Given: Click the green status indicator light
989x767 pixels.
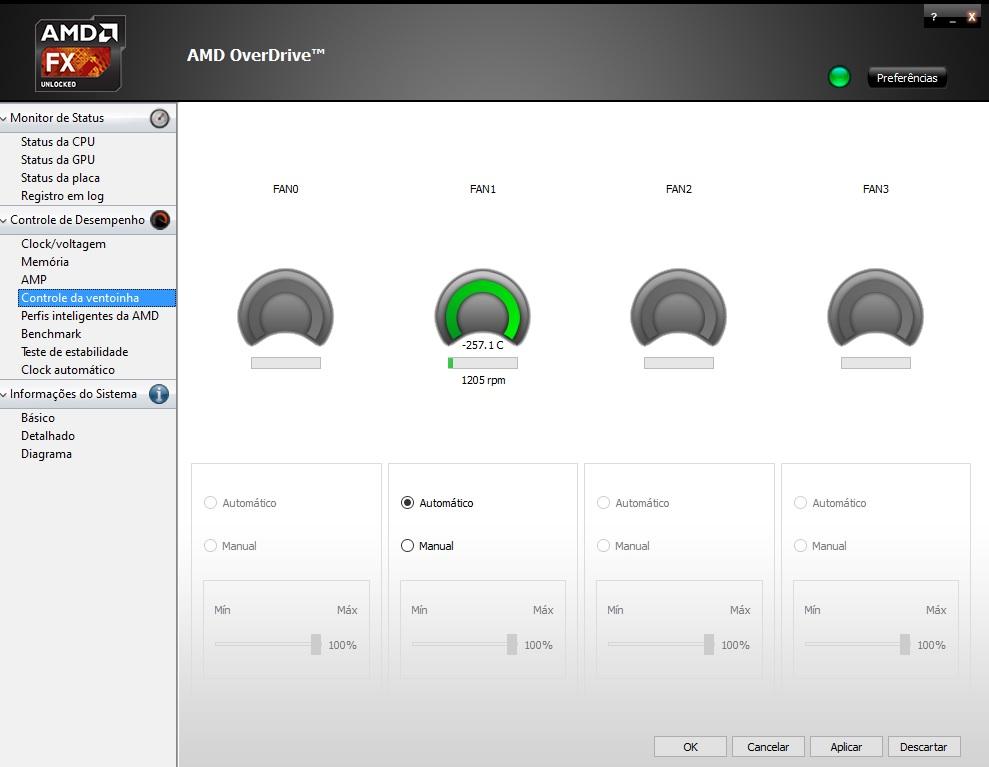Looking at the screenshot, I should click(x=839, y=77).
